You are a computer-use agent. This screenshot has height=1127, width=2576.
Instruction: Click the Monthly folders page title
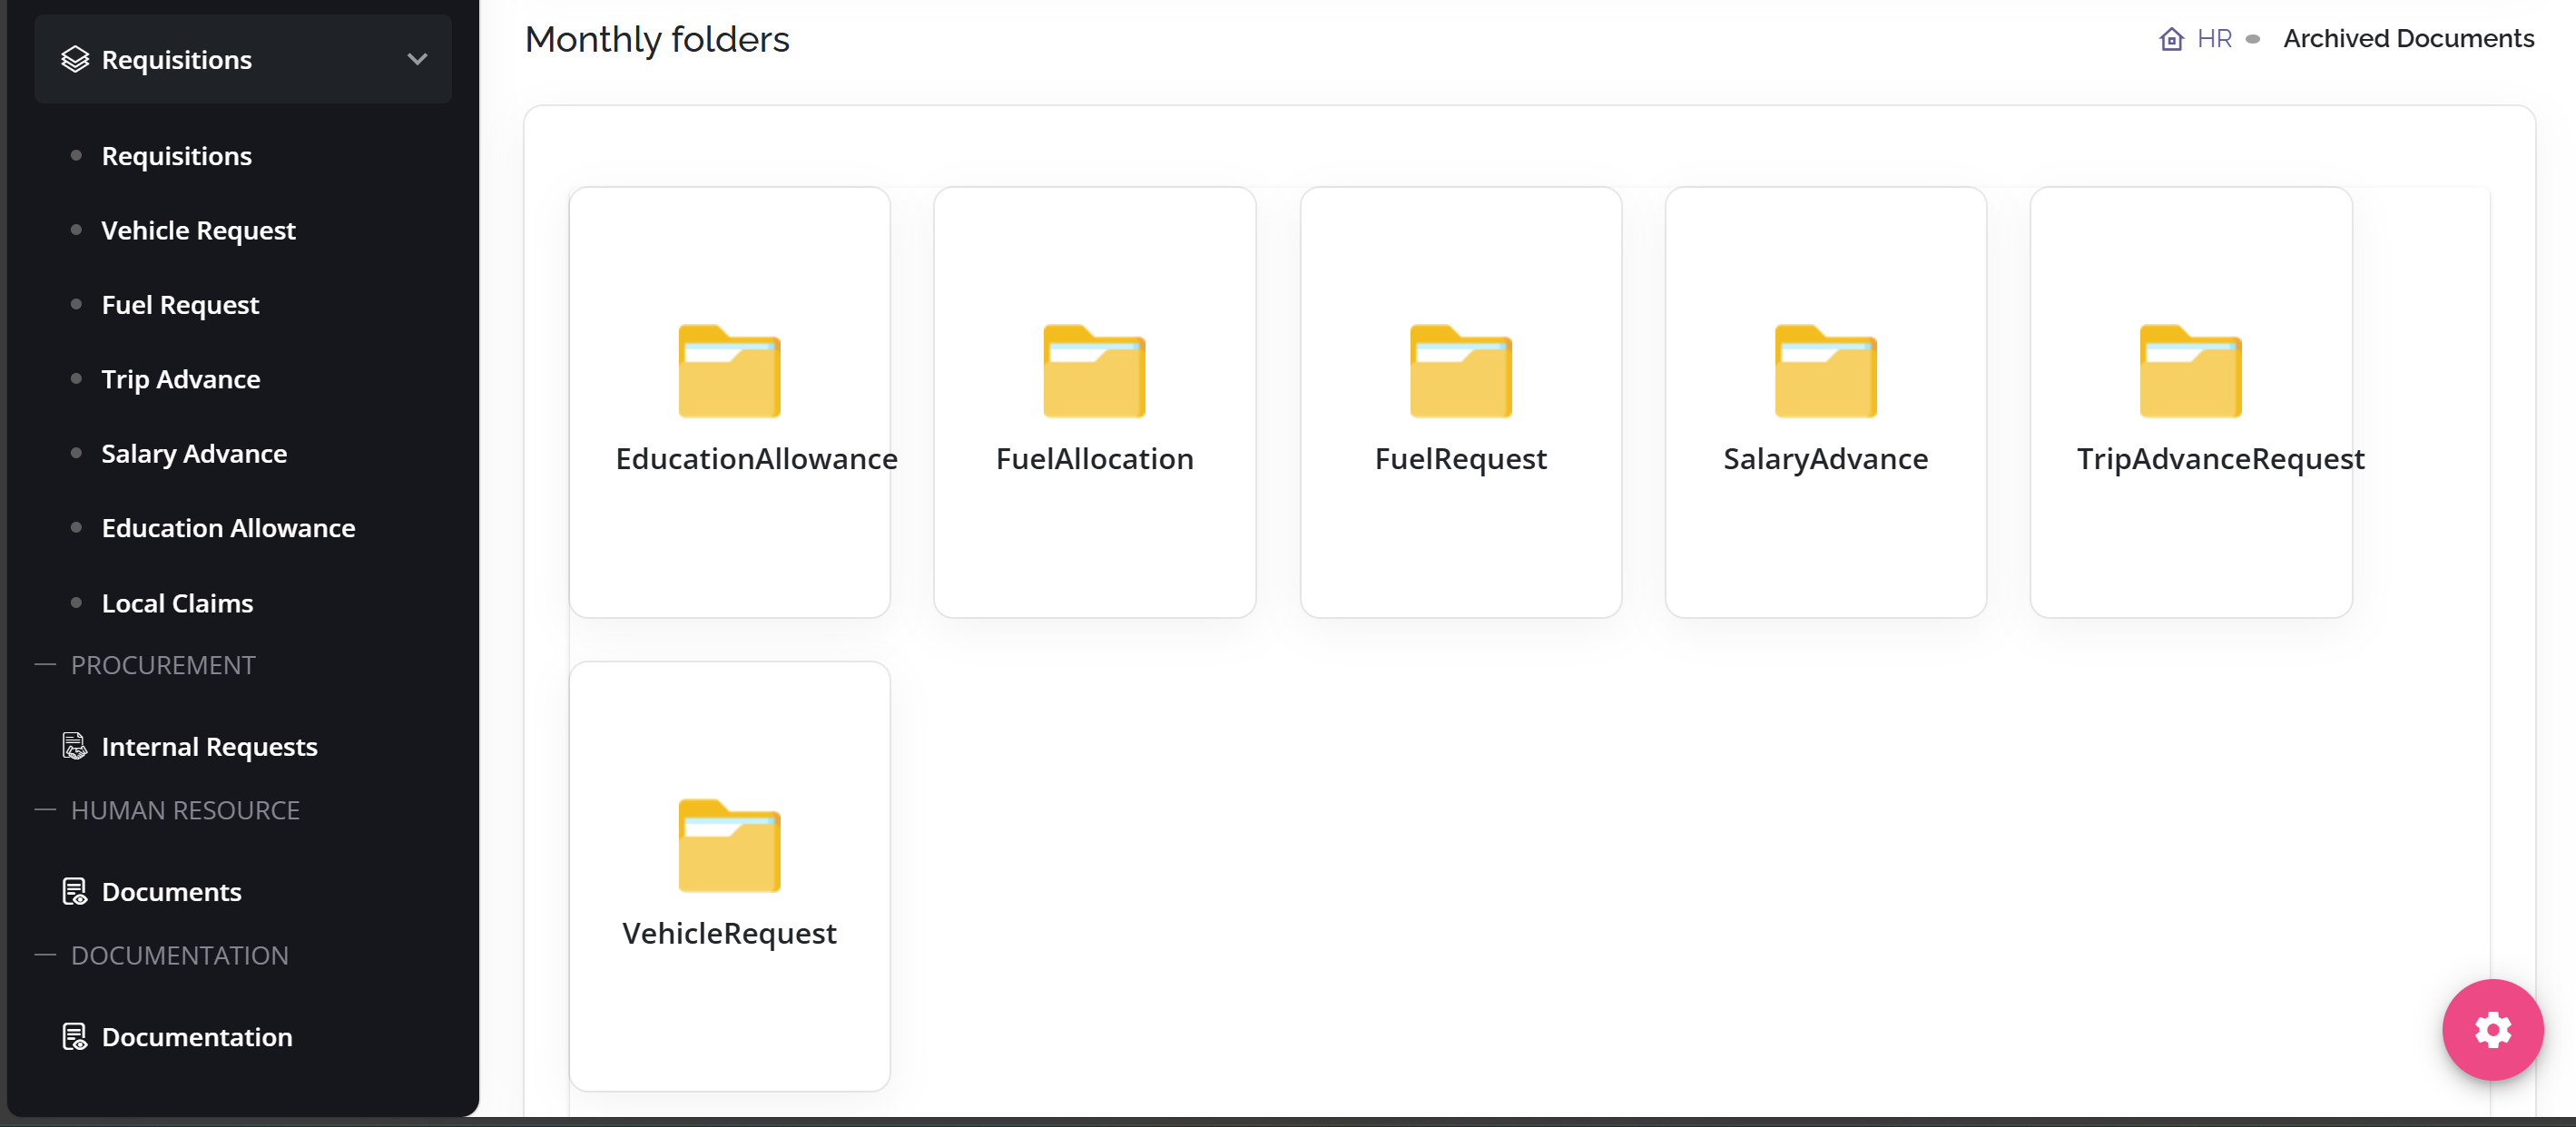pos(657,40)
